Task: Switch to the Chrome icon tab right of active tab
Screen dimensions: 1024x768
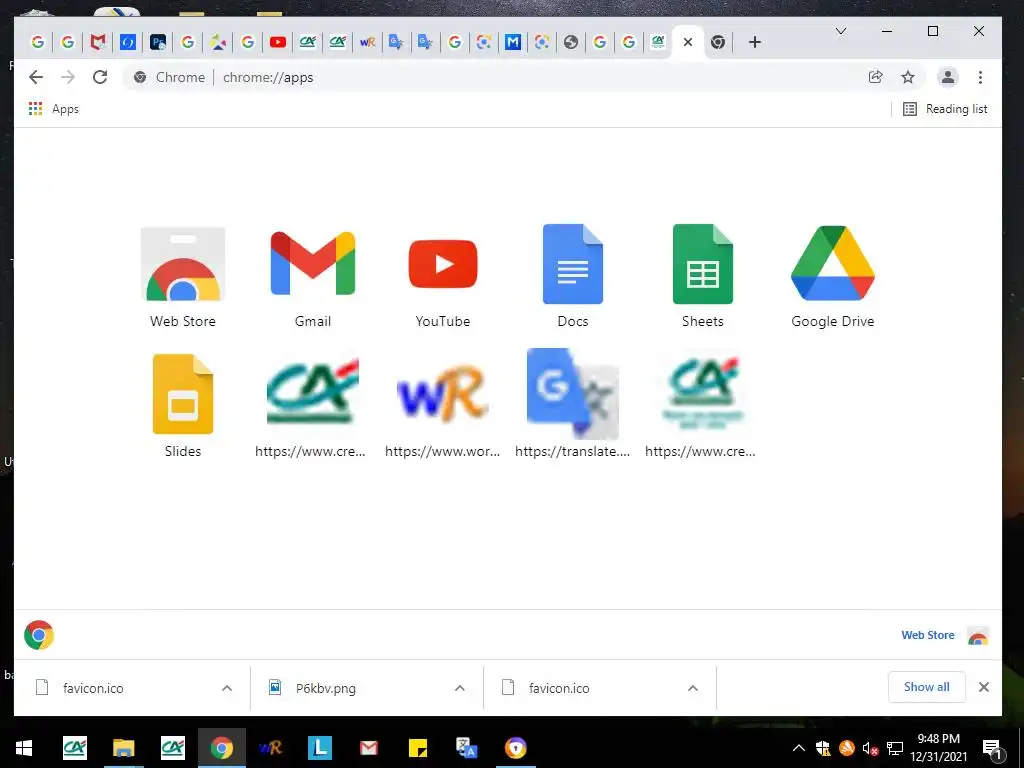Action: coord(718,42)
